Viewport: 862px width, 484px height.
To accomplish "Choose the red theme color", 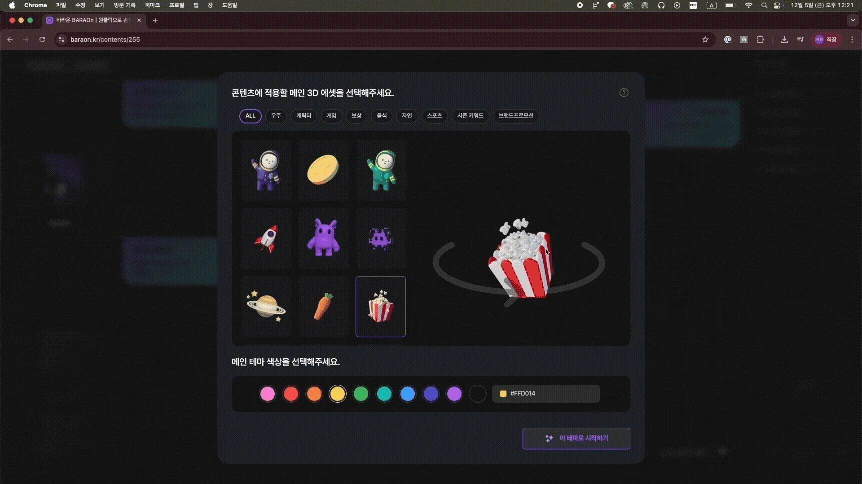I will tap(291, 394).
